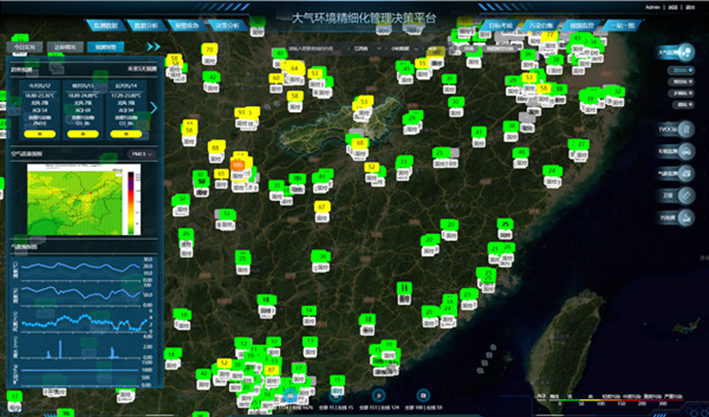709x417 pixels.
Task: Click bottom circular icon above '全部 151 | 在线 124'
Action: (379, 396)
